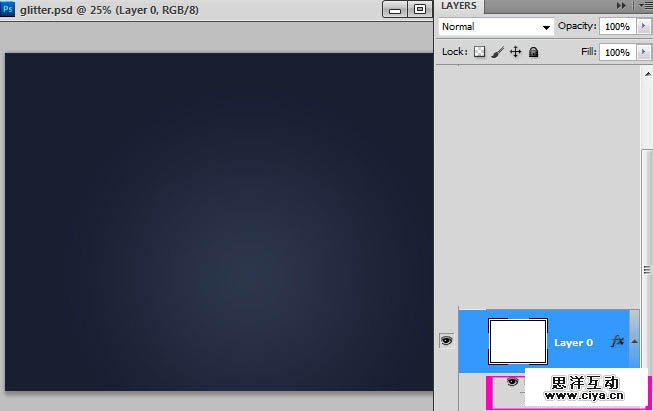Collapse Layer 0 effects list arrow
Image resolution: width=653 pixels, height=411 pixels.
(x=633, y=341)
